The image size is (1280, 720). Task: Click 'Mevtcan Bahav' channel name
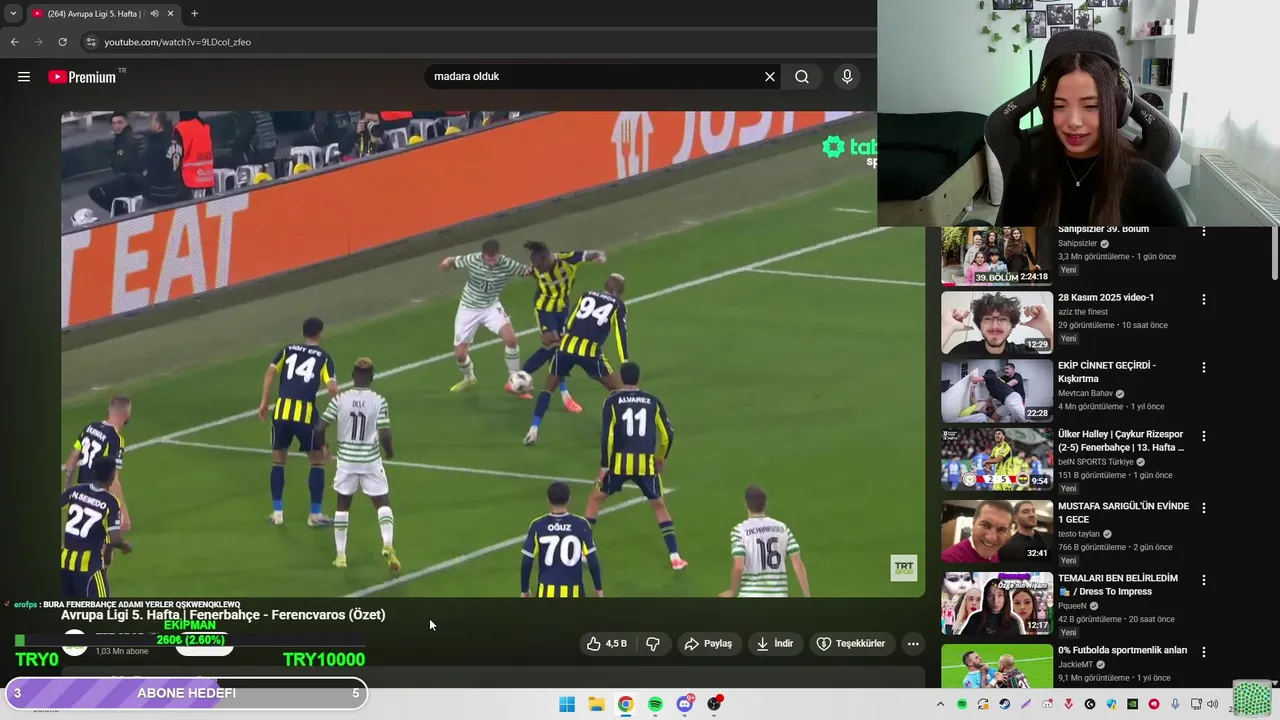(1085, 394)
